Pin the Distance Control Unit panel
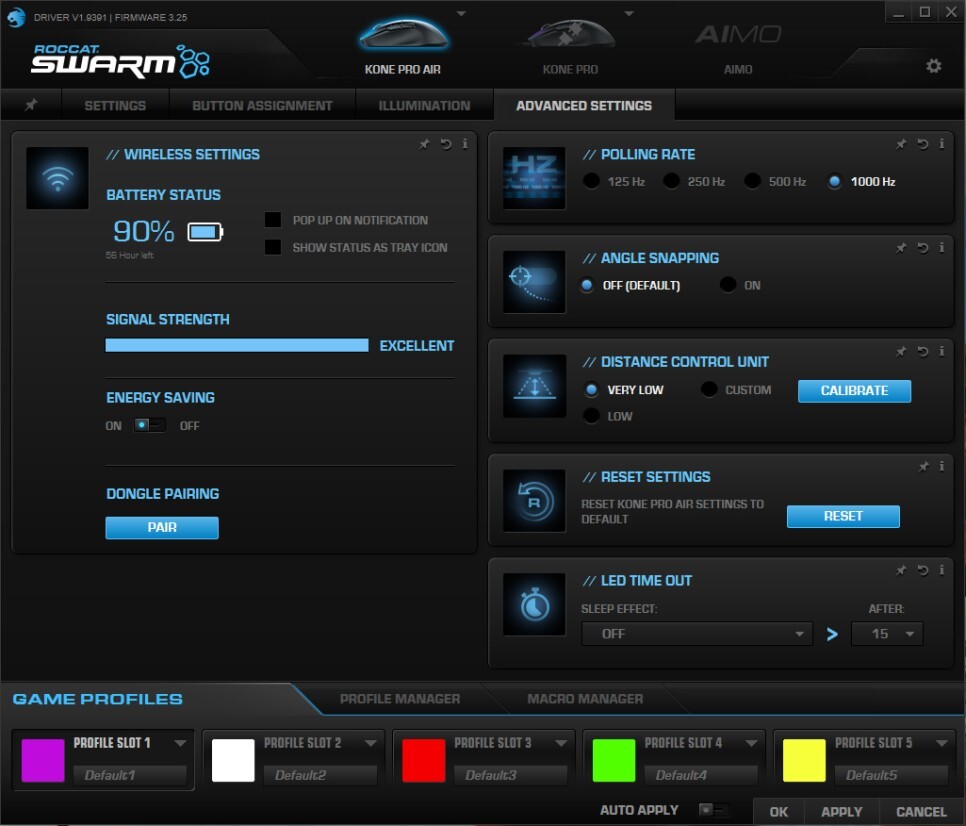 [x=901, y=352]
